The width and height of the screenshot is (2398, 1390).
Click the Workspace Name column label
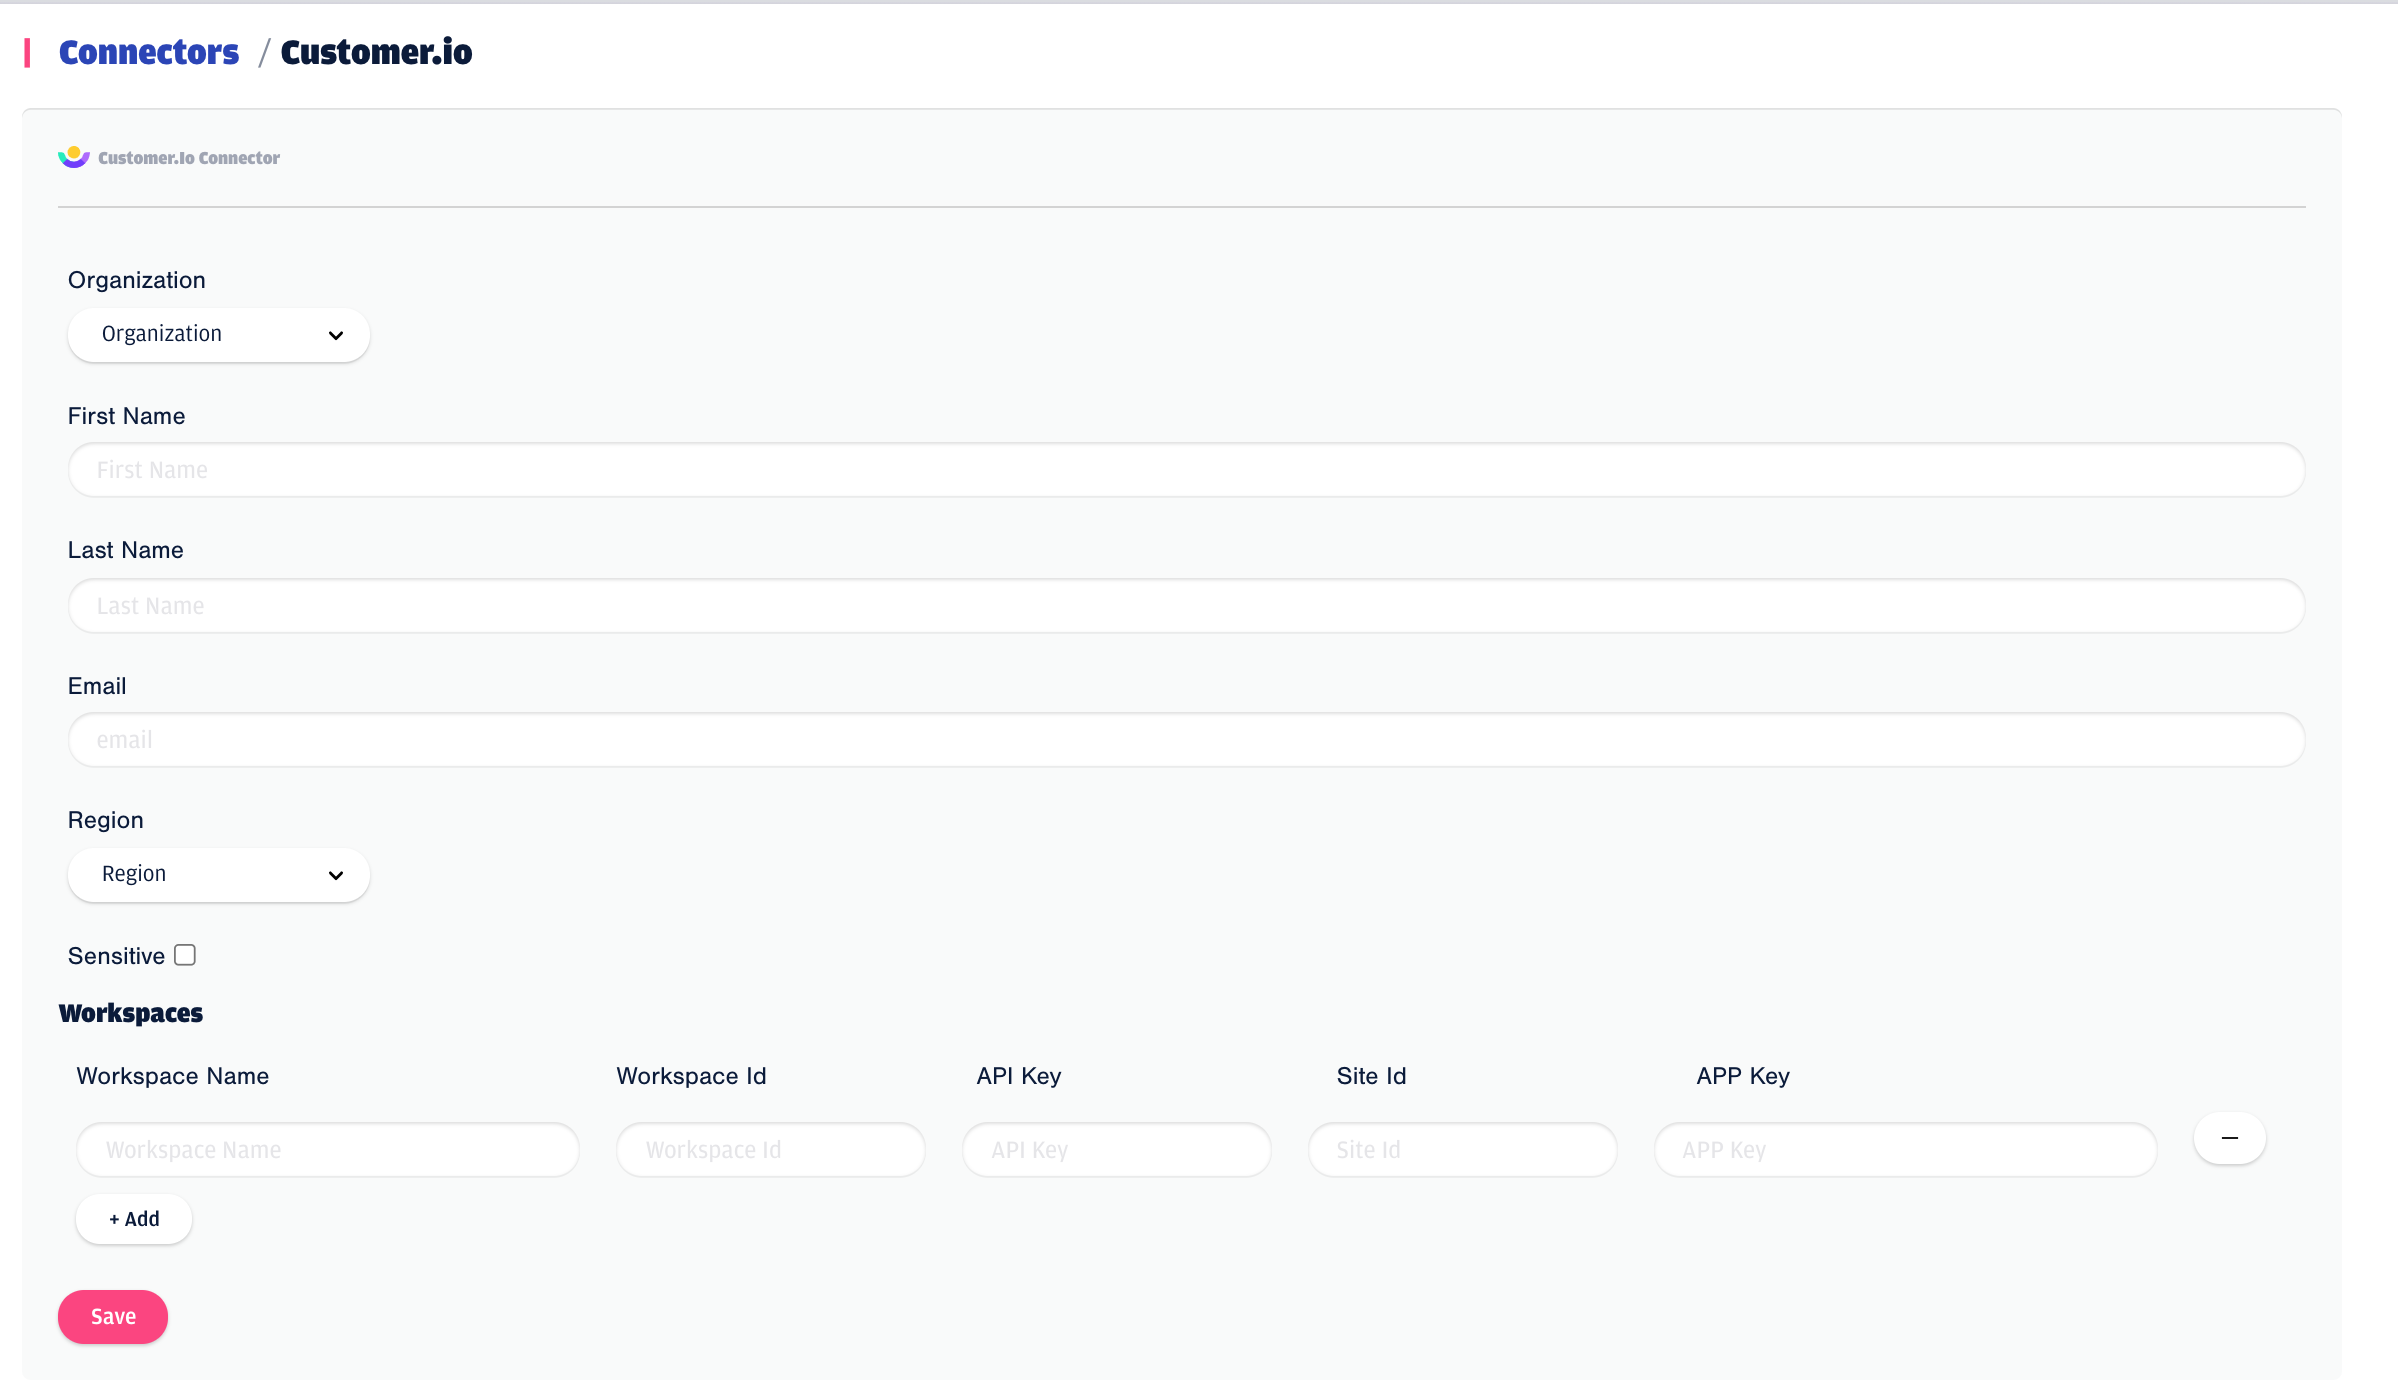pyautogui.click(x=173, y=1076)
